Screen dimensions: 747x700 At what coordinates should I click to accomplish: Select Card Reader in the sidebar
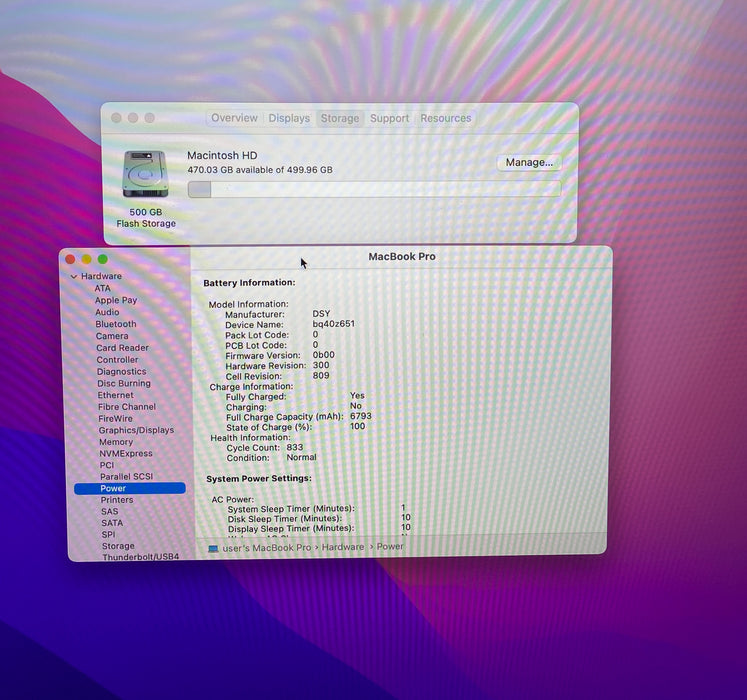122,348
